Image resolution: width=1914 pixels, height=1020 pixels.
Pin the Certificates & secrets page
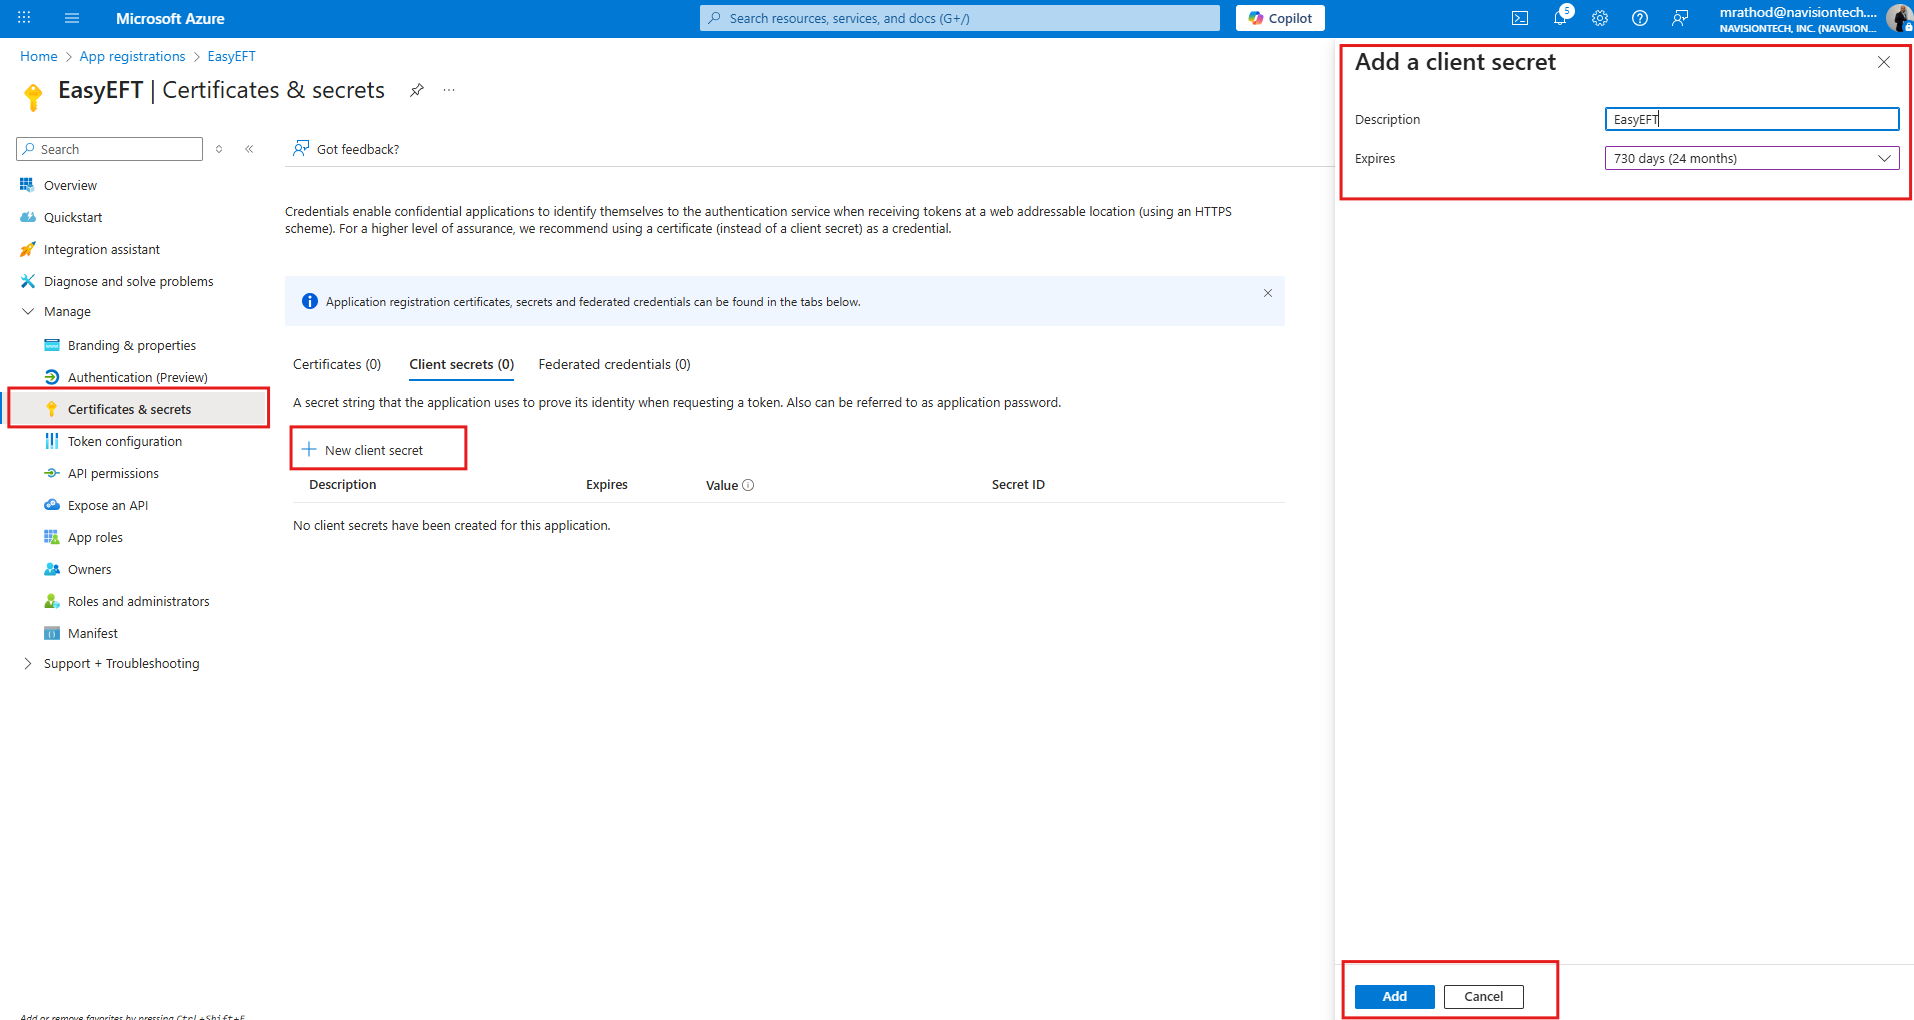point(417,90)
